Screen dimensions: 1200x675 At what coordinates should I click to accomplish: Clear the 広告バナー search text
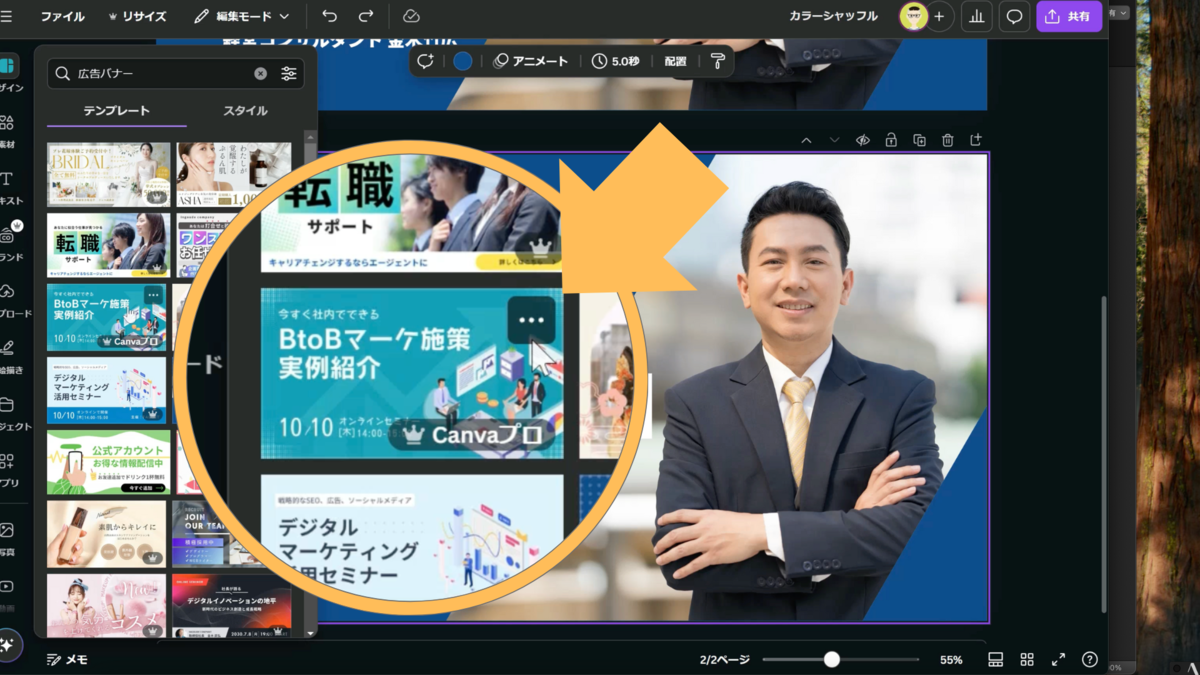click(x=260, y=74)
